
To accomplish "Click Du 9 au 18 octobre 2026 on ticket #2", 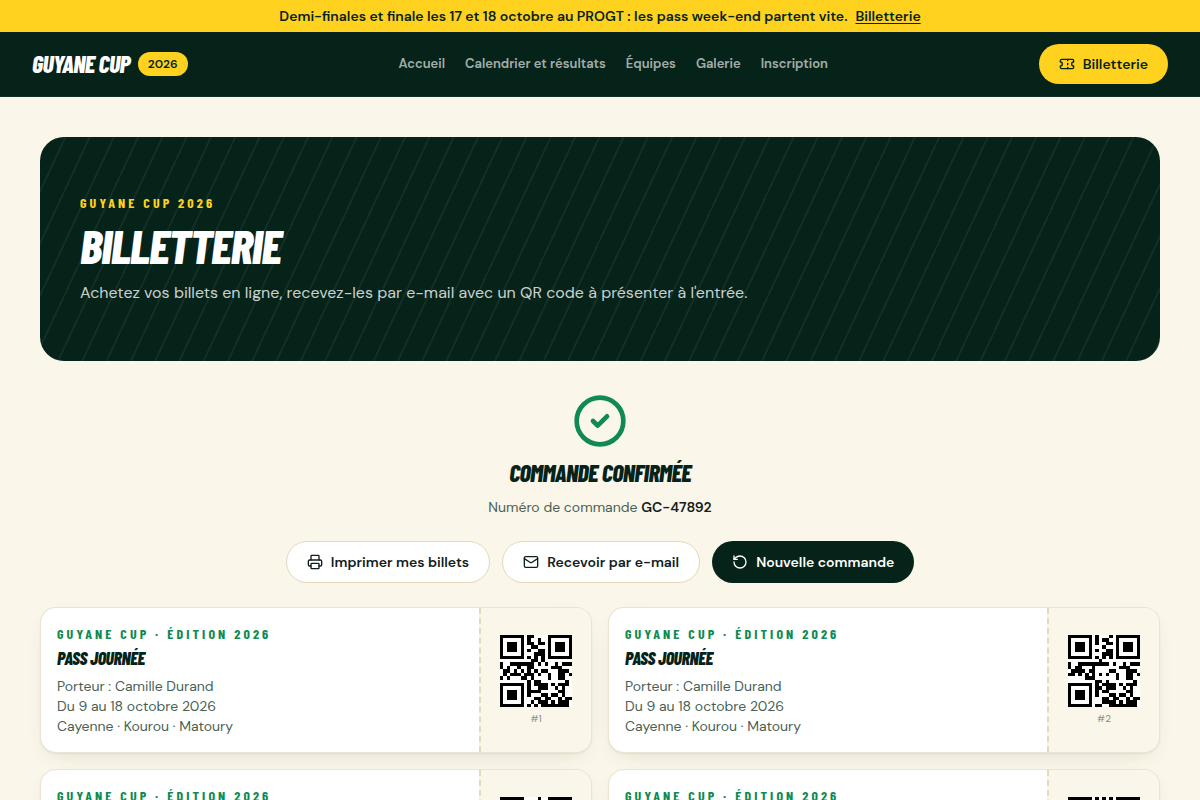I will click(704, 706).
